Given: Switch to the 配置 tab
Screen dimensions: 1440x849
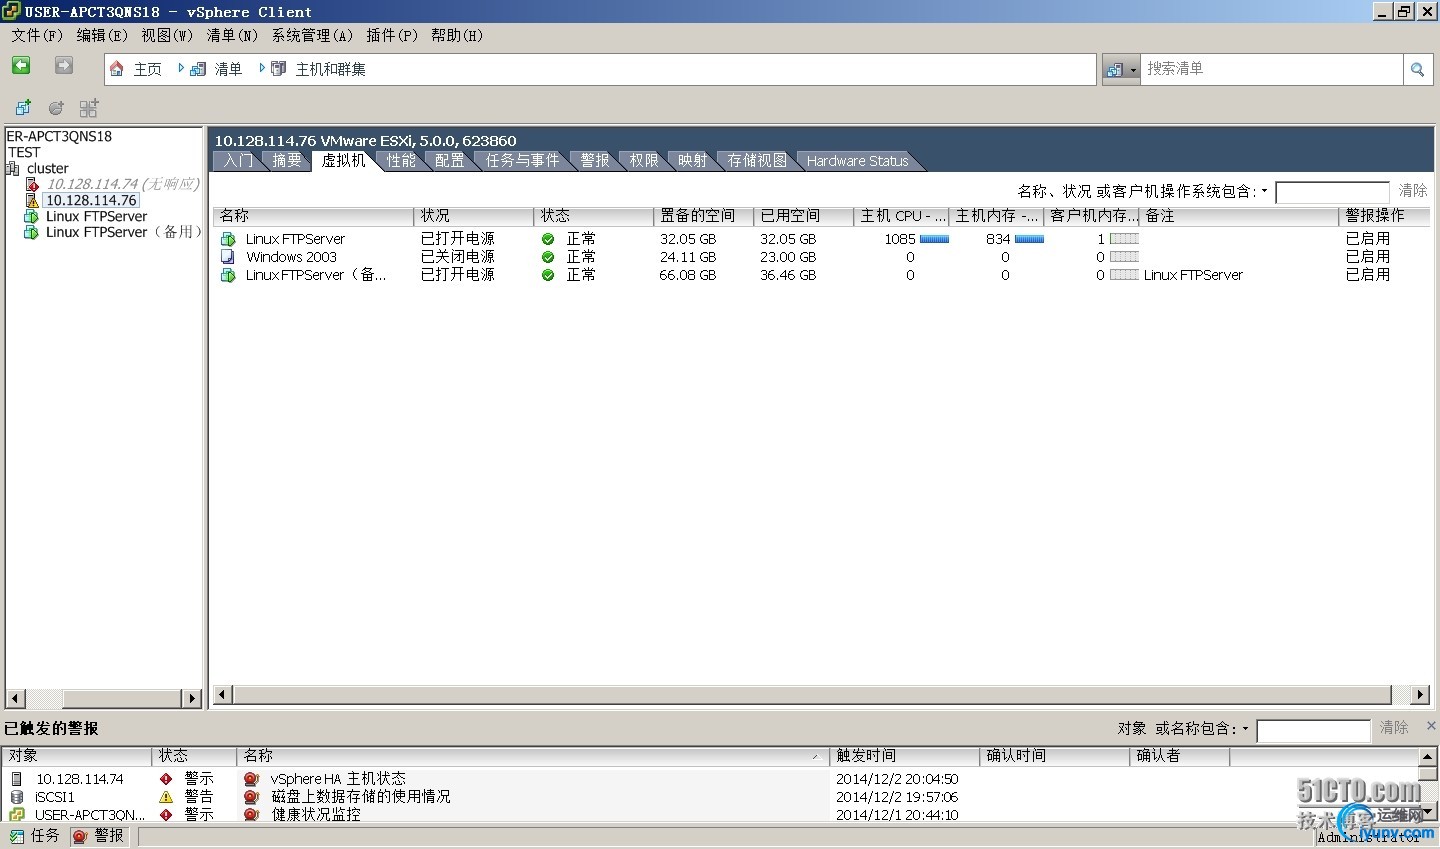Looking at the screenshot, I should coord(450,161).
